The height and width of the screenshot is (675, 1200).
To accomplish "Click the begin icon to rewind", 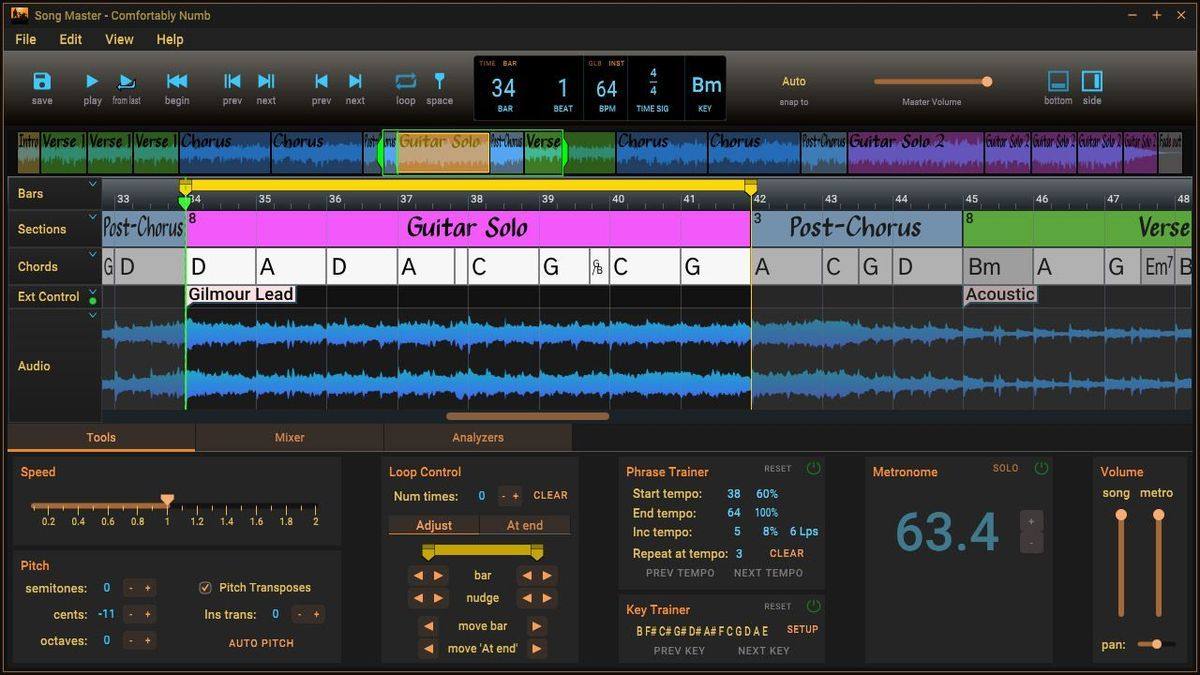I will coord(177,82).
